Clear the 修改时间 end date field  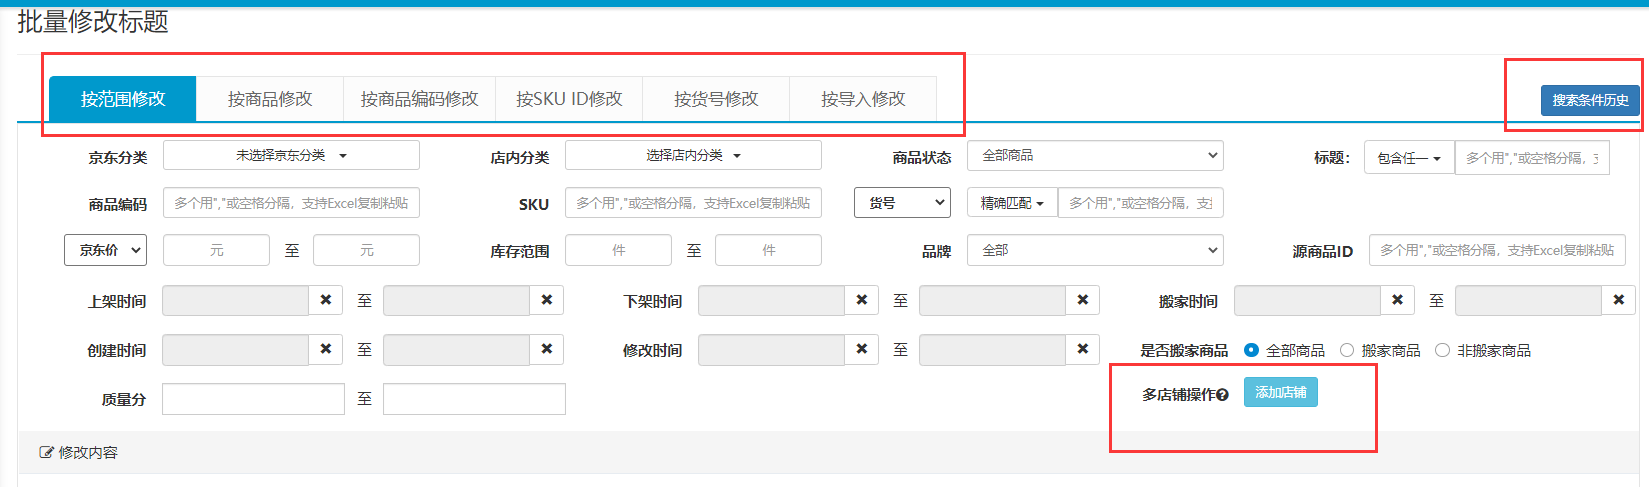tap(1083, 349)
